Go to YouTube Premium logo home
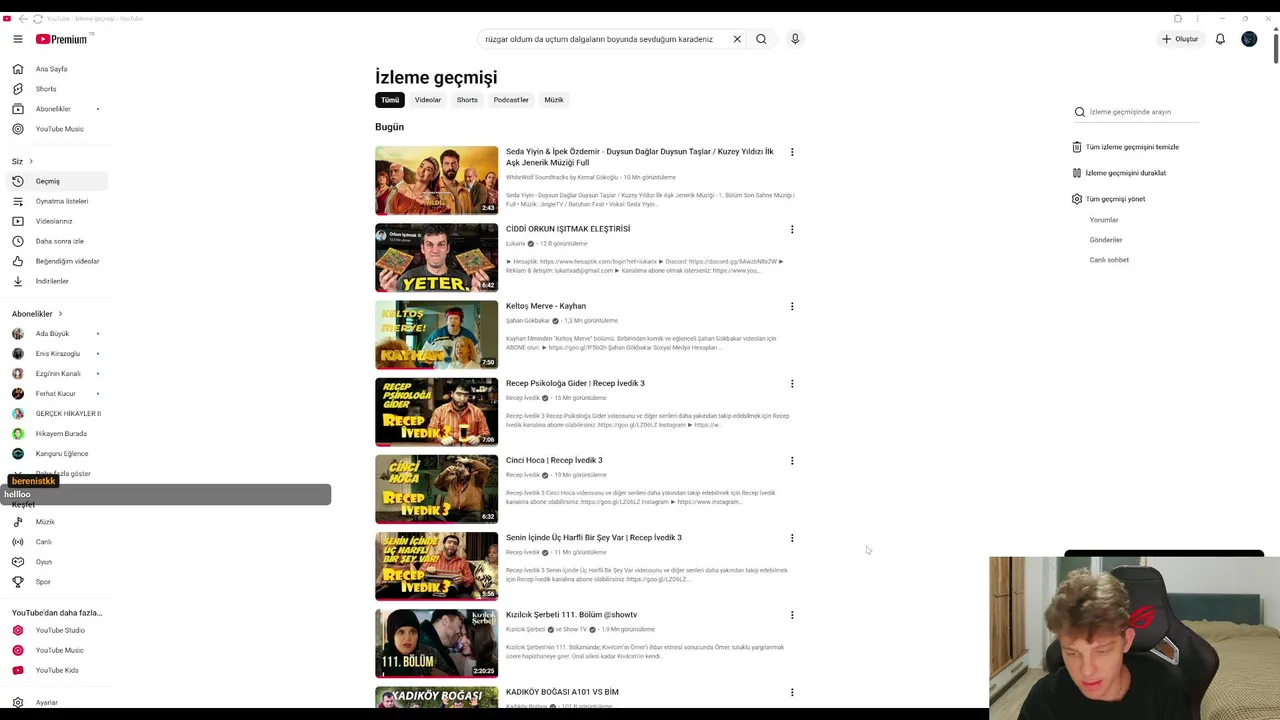1280x720 pixels. coord(62,39)
